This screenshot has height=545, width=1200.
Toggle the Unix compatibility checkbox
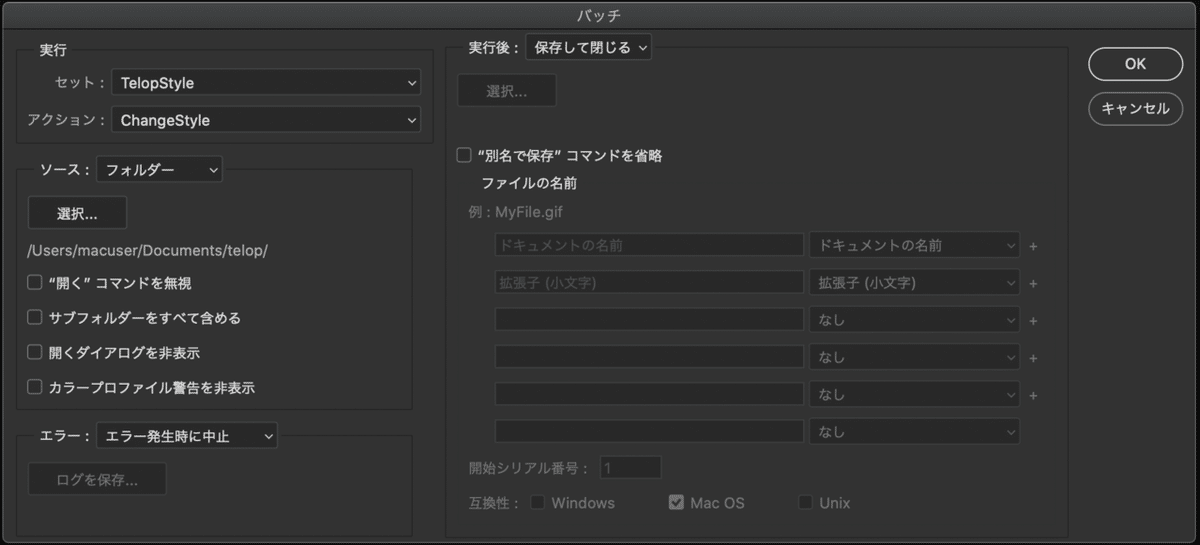pyautogui.click(x=805, y=502)
